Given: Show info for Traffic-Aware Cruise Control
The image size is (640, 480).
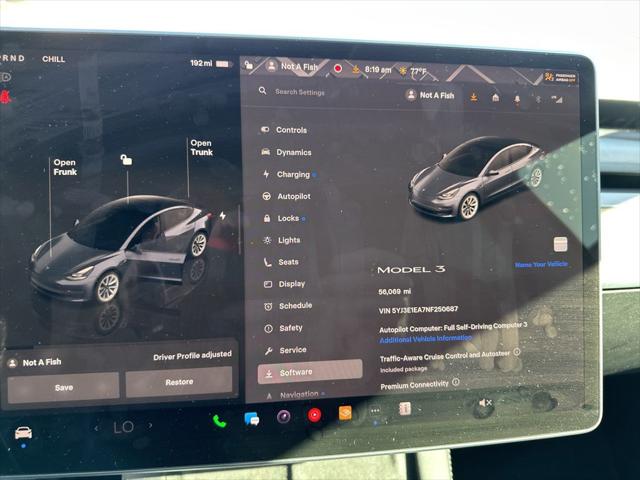Looking at the screenshot, I should (517, 351).
